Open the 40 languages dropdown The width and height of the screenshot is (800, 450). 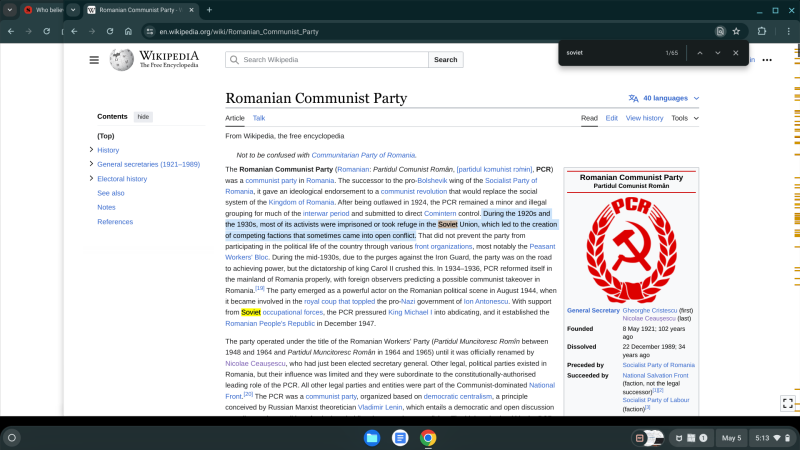click(664, 98)
